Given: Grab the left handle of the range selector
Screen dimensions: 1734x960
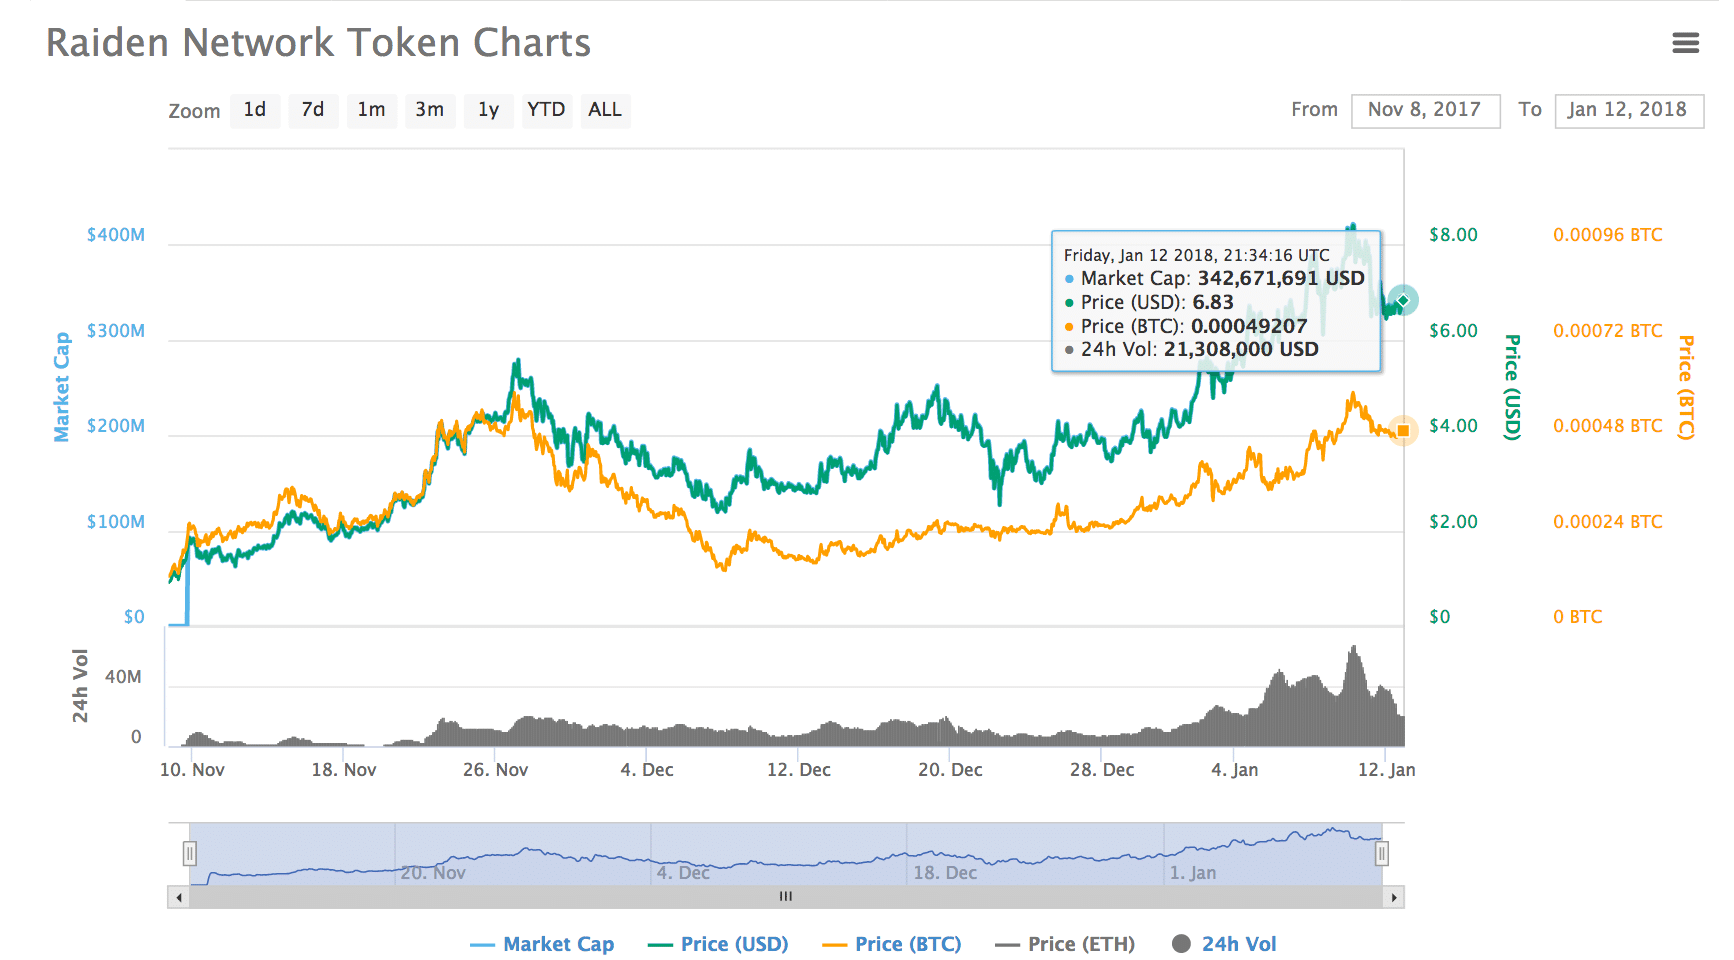Looking at the screenshot, I should pos(191,853).
